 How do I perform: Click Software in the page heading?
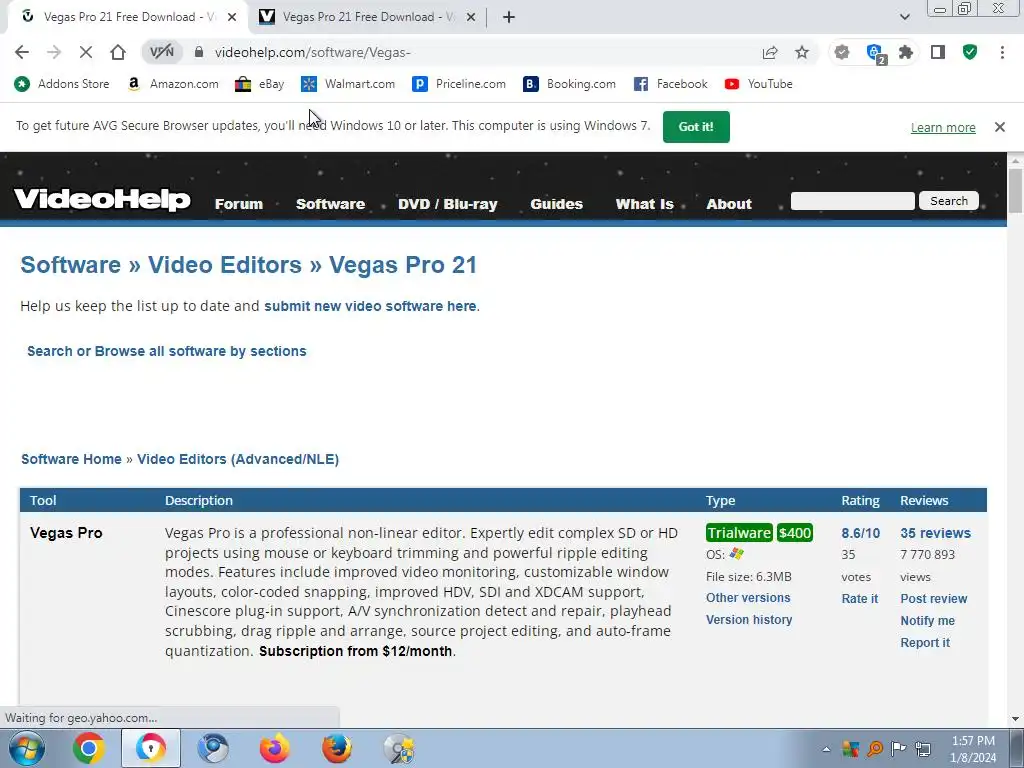pos(71,264)
